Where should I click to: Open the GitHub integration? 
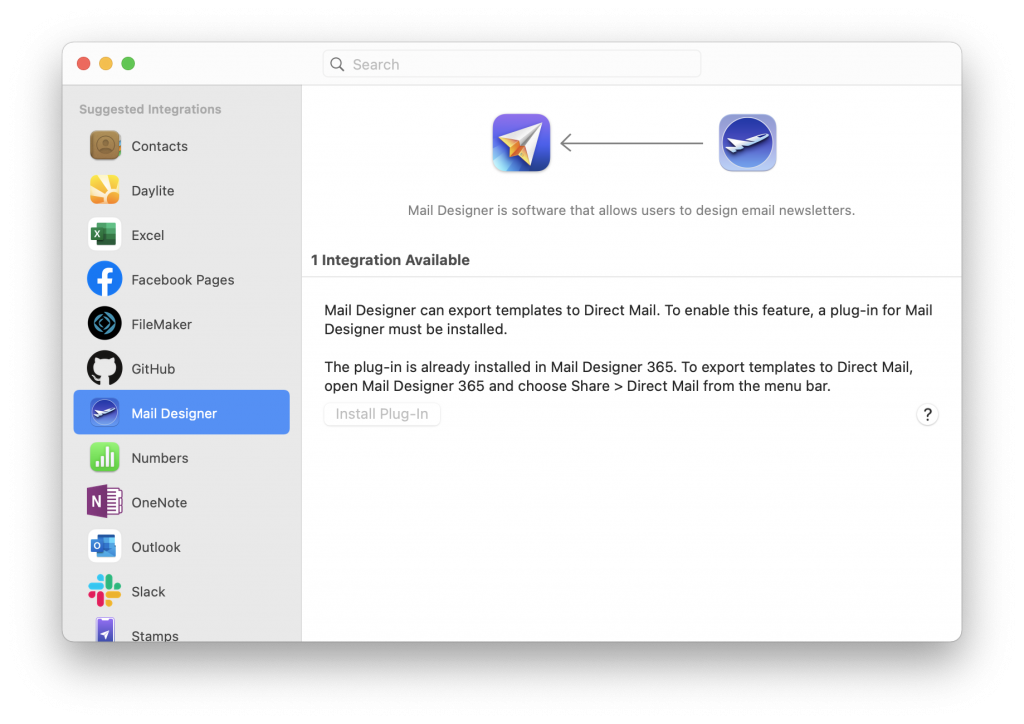(x=182, y=368)
